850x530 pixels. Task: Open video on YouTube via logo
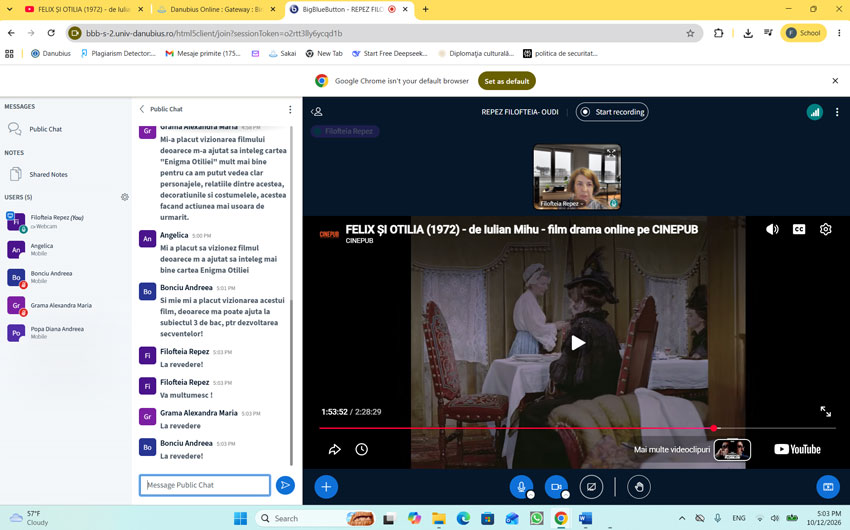coord(797,449)
